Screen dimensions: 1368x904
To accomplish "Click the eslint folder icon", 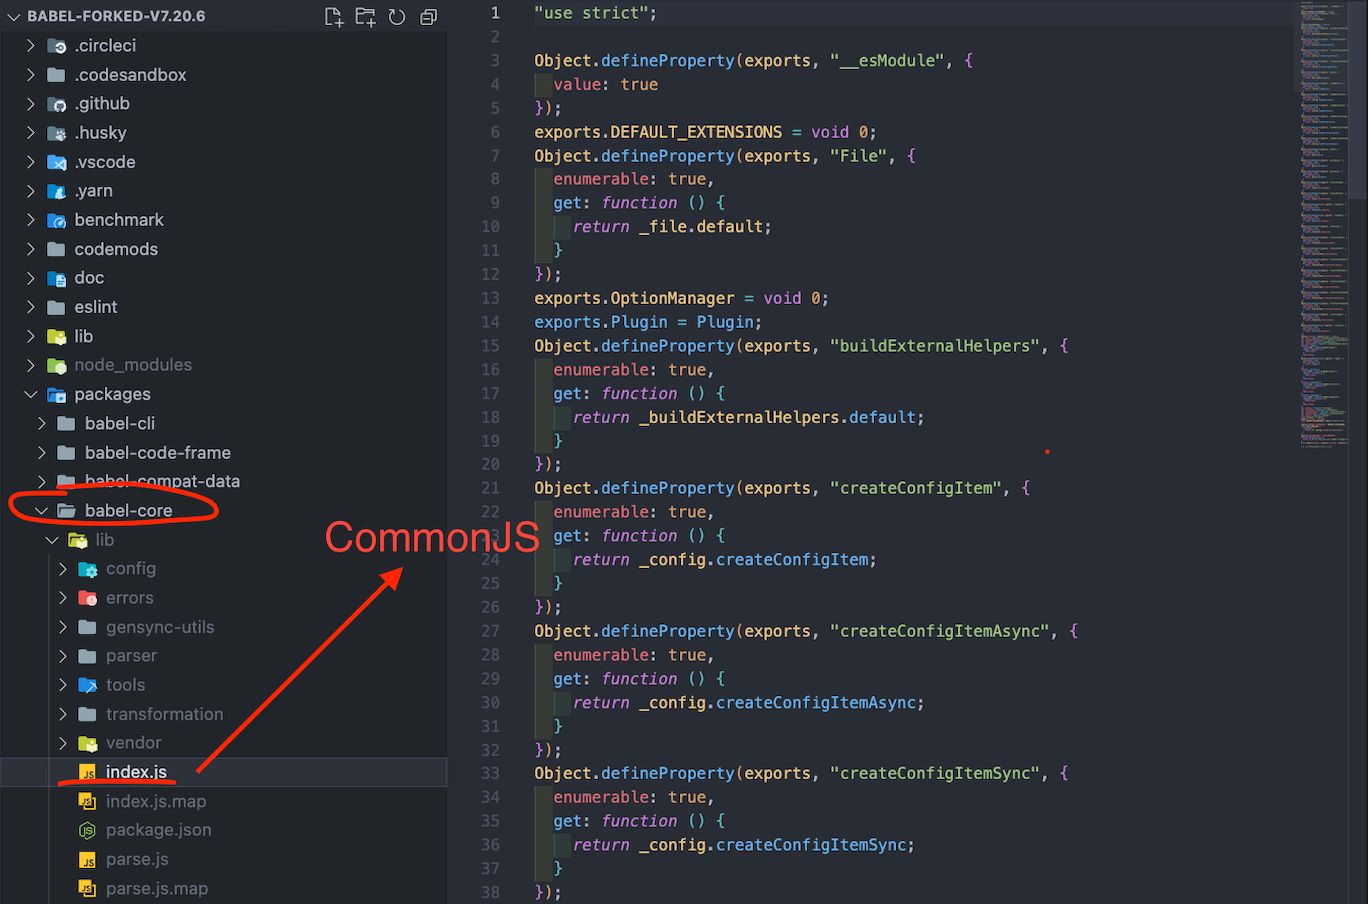I will tap(57, 307).
